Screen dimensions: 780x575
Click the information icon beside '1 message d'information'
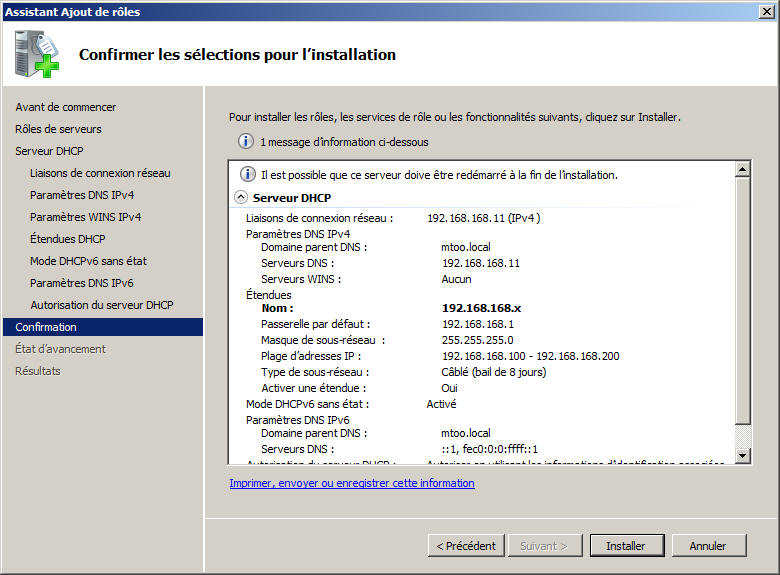click(x=245, y=141)
